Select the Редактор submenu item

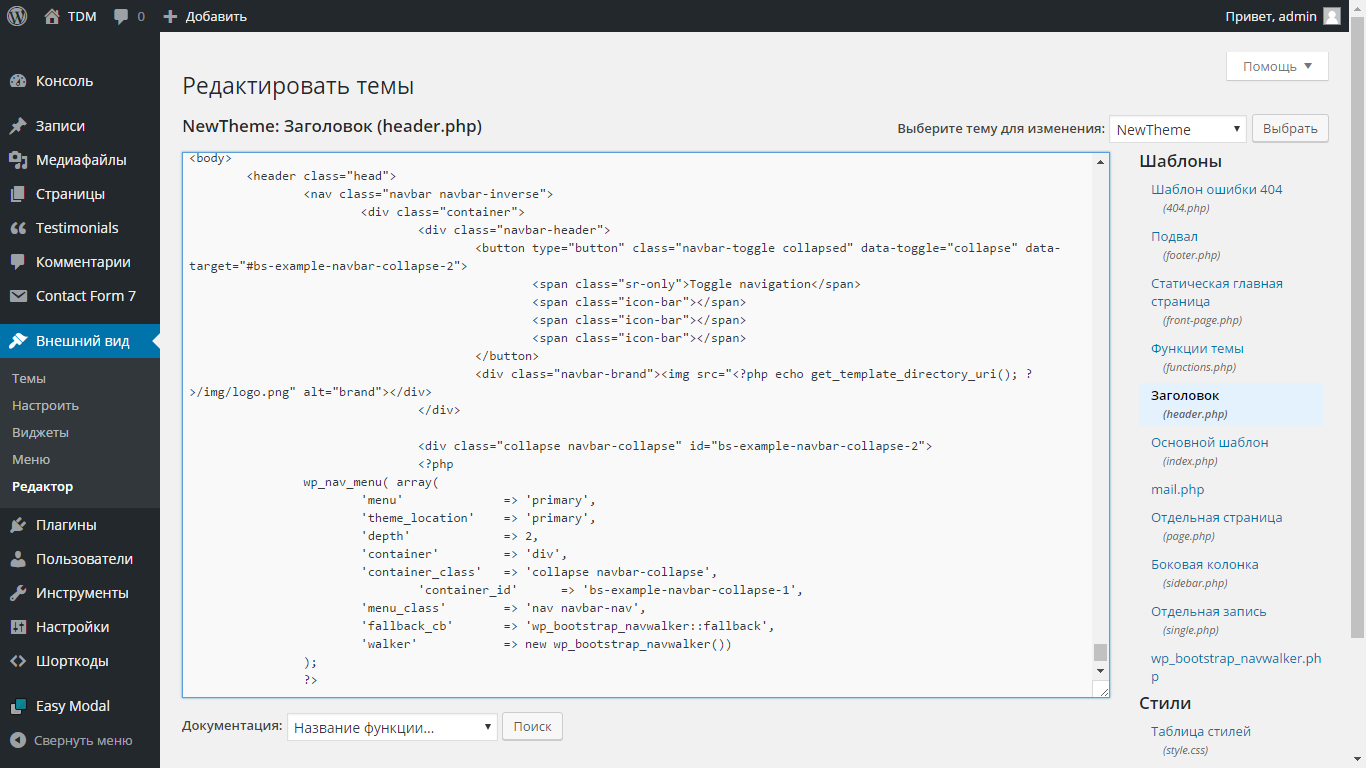43,486
